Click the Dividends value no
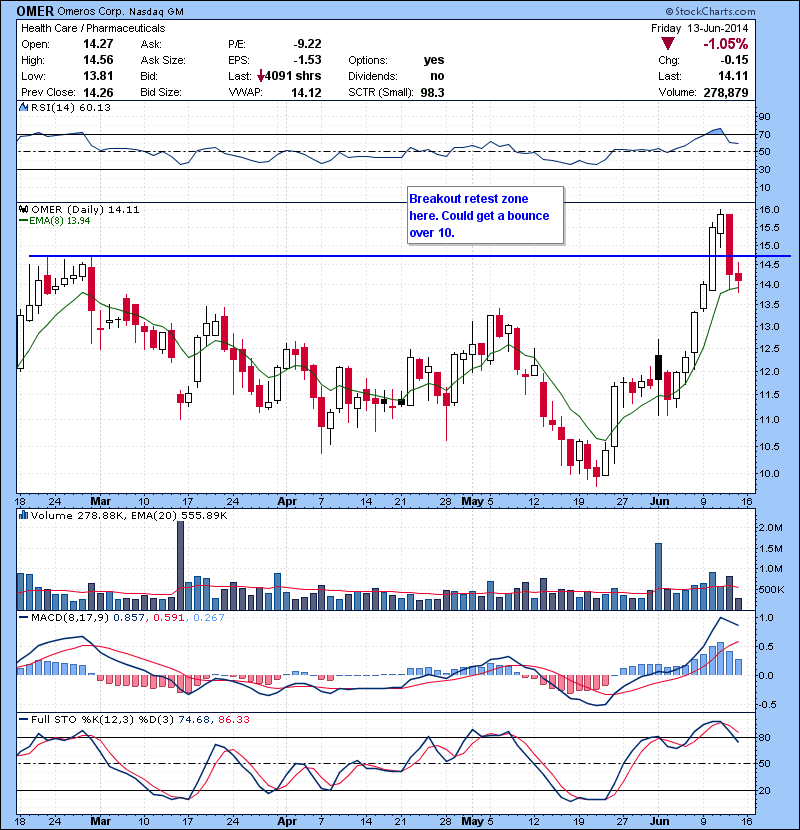800x830 pixels. (437, 76)
